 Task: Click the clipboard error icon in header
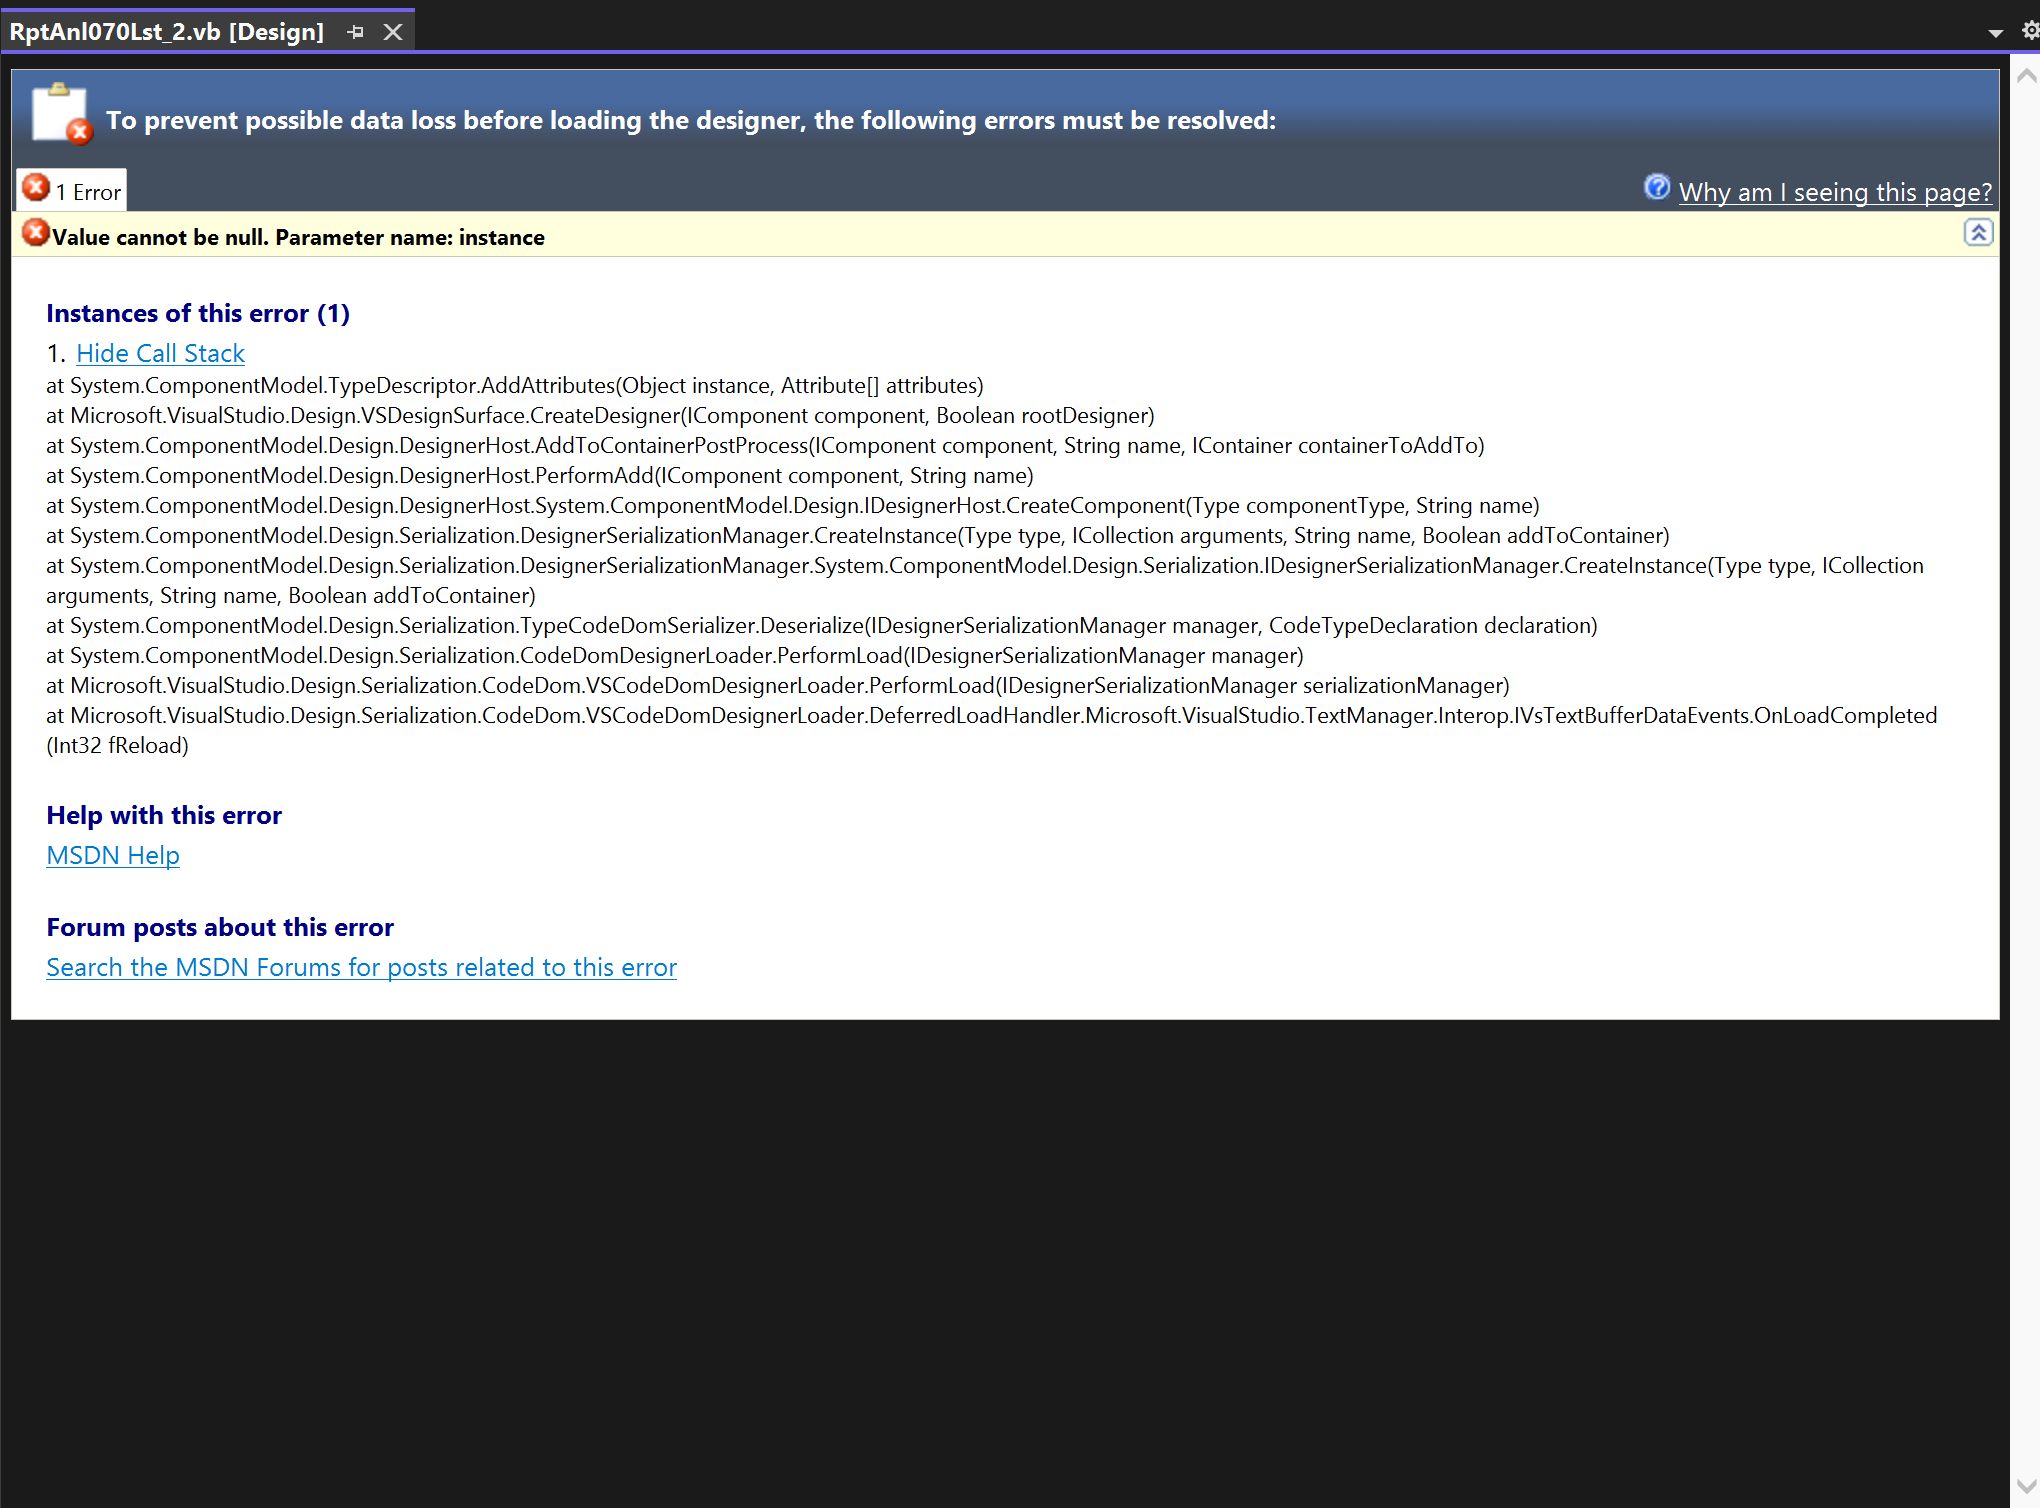coord(60,113)
